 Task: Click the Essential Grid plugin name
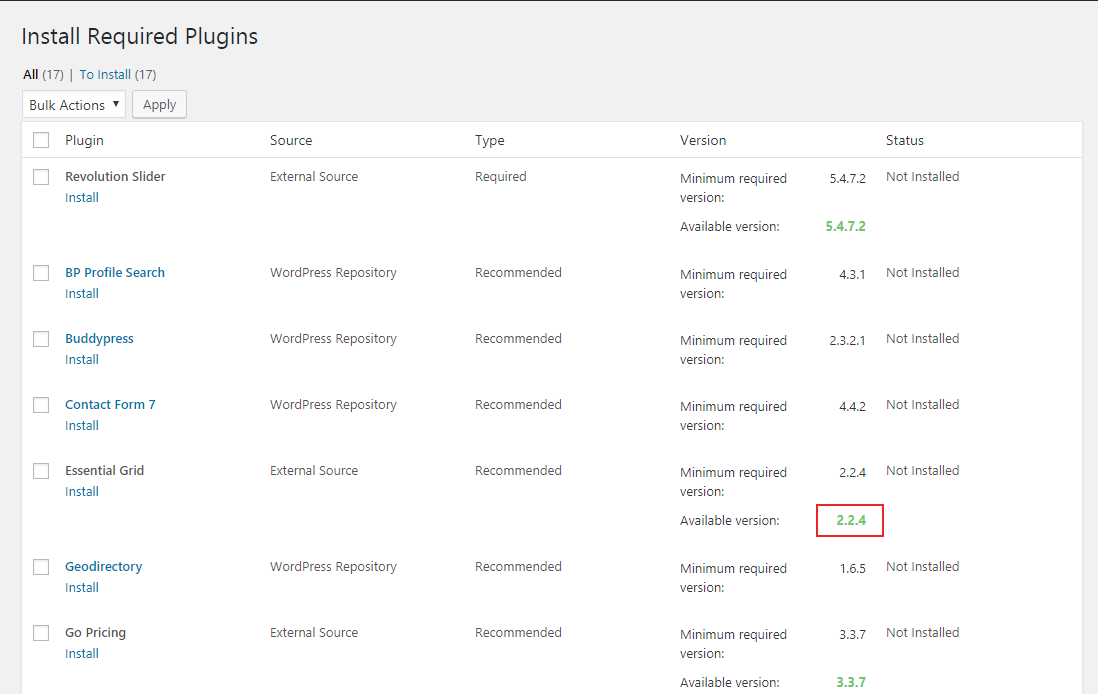[104, 471]
